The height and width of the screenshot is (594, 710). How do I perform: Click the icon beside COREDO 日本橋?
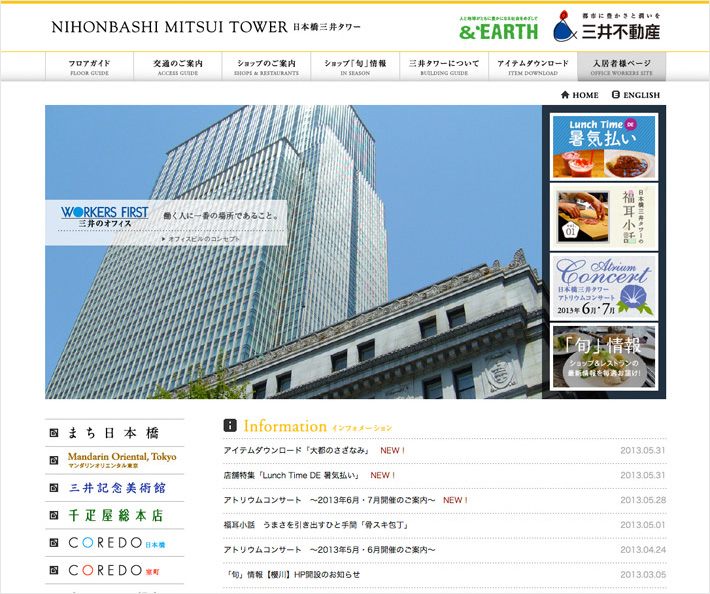[x=54, y=542]
